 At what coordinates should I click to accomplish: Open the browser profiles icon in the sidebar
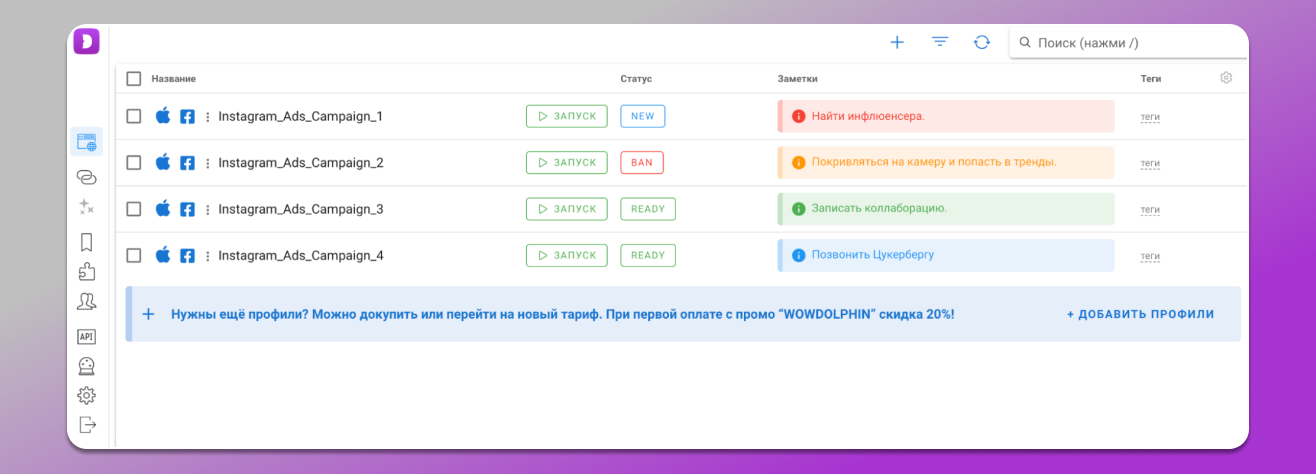point(87,143)
